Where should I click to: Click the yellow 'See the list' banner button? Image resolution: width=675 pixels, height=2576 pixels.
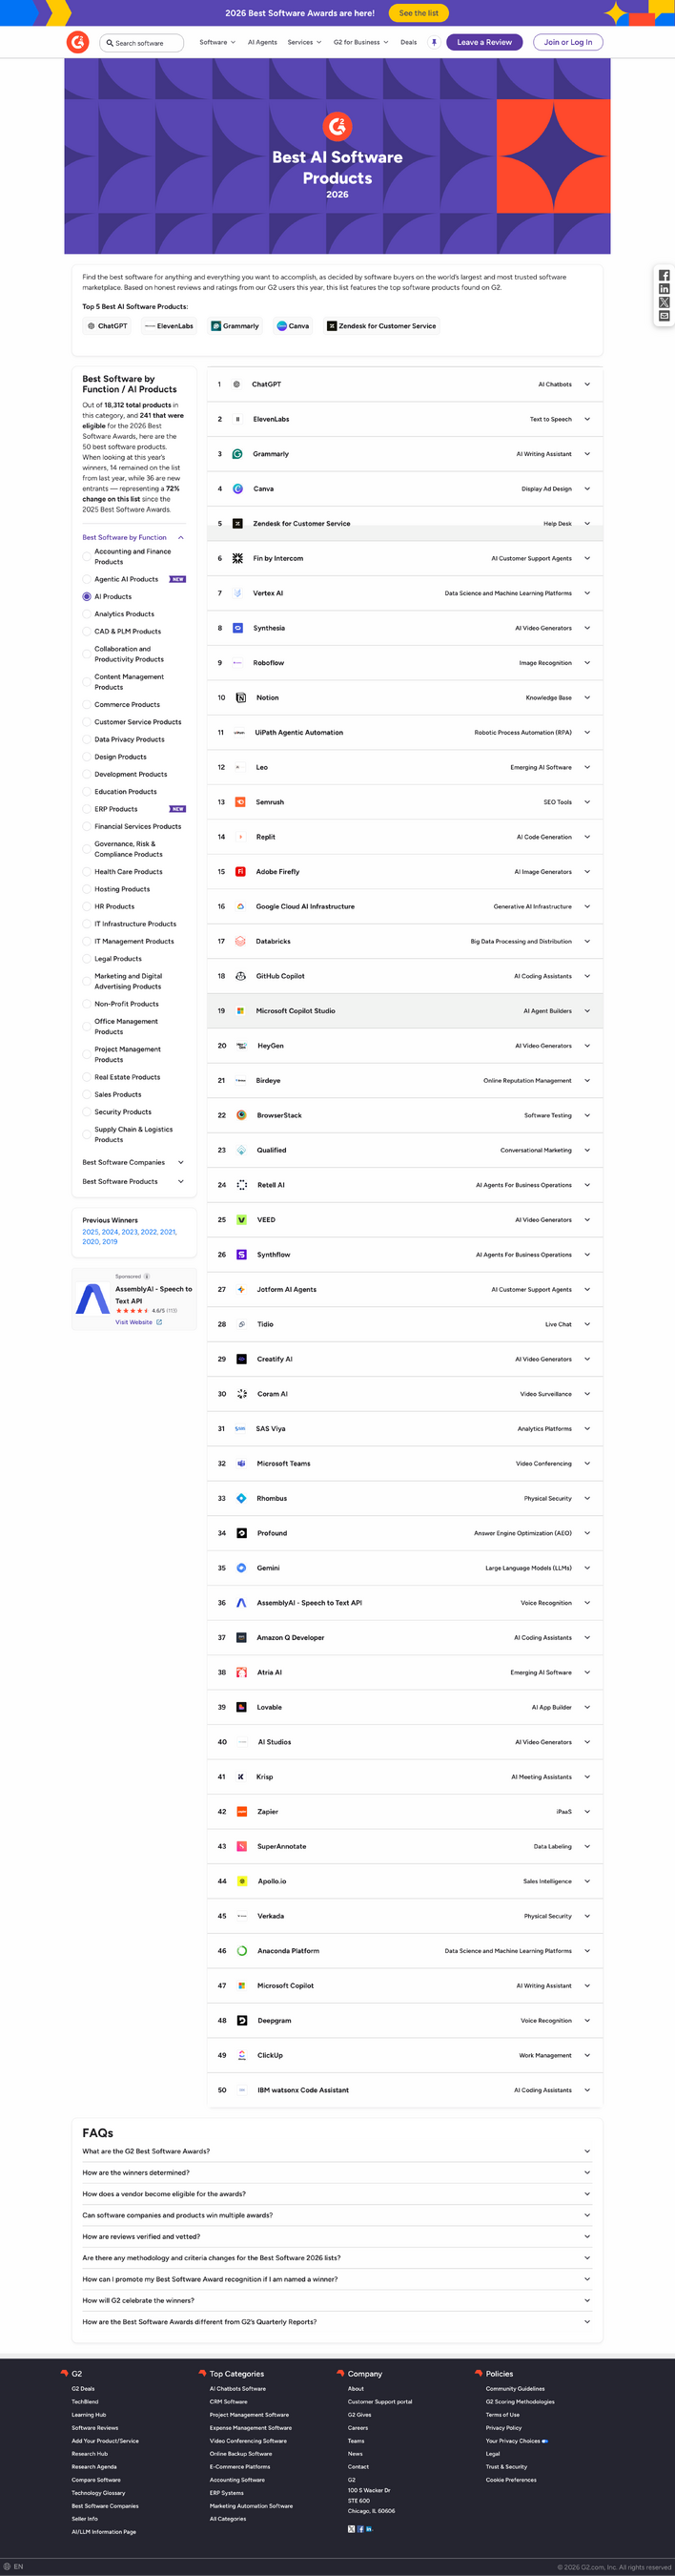point(418,13)
